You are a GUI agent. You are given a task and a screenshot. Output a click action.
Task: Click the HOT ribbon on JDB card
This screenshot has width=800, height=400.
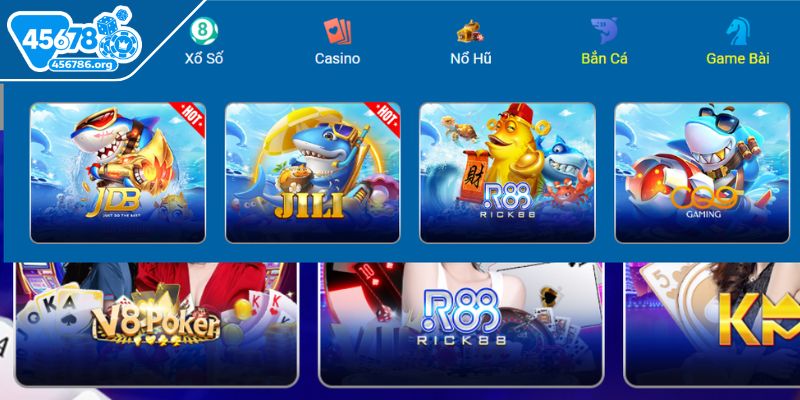pos(188,118)
